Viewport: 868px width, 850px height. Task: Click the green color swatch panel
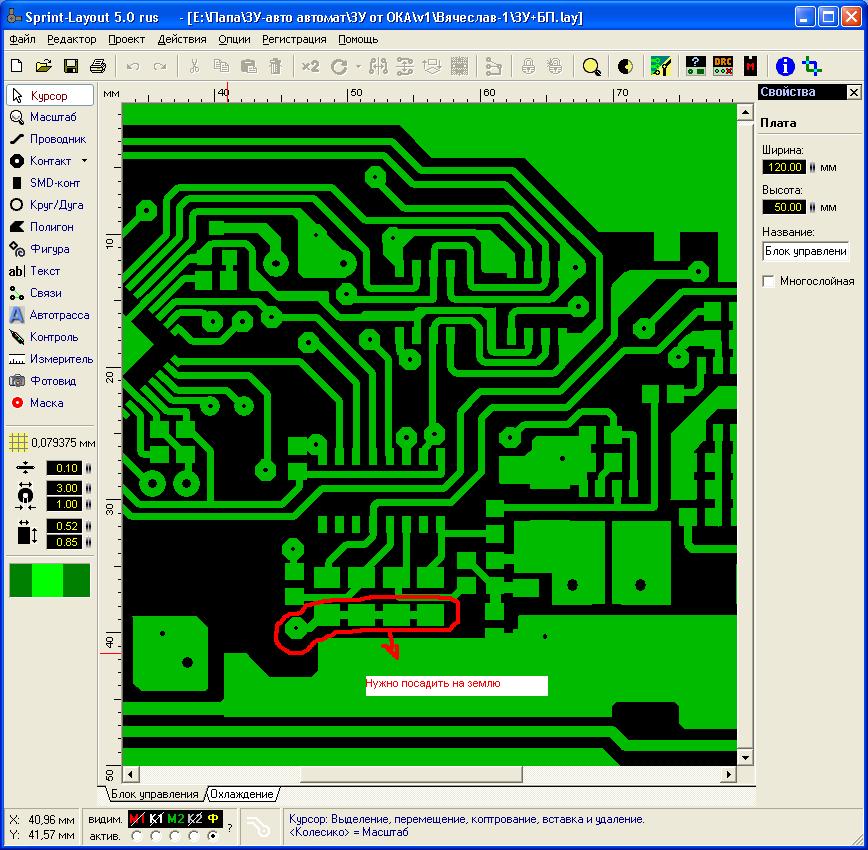pyautogui.click(x=49, y=580)
